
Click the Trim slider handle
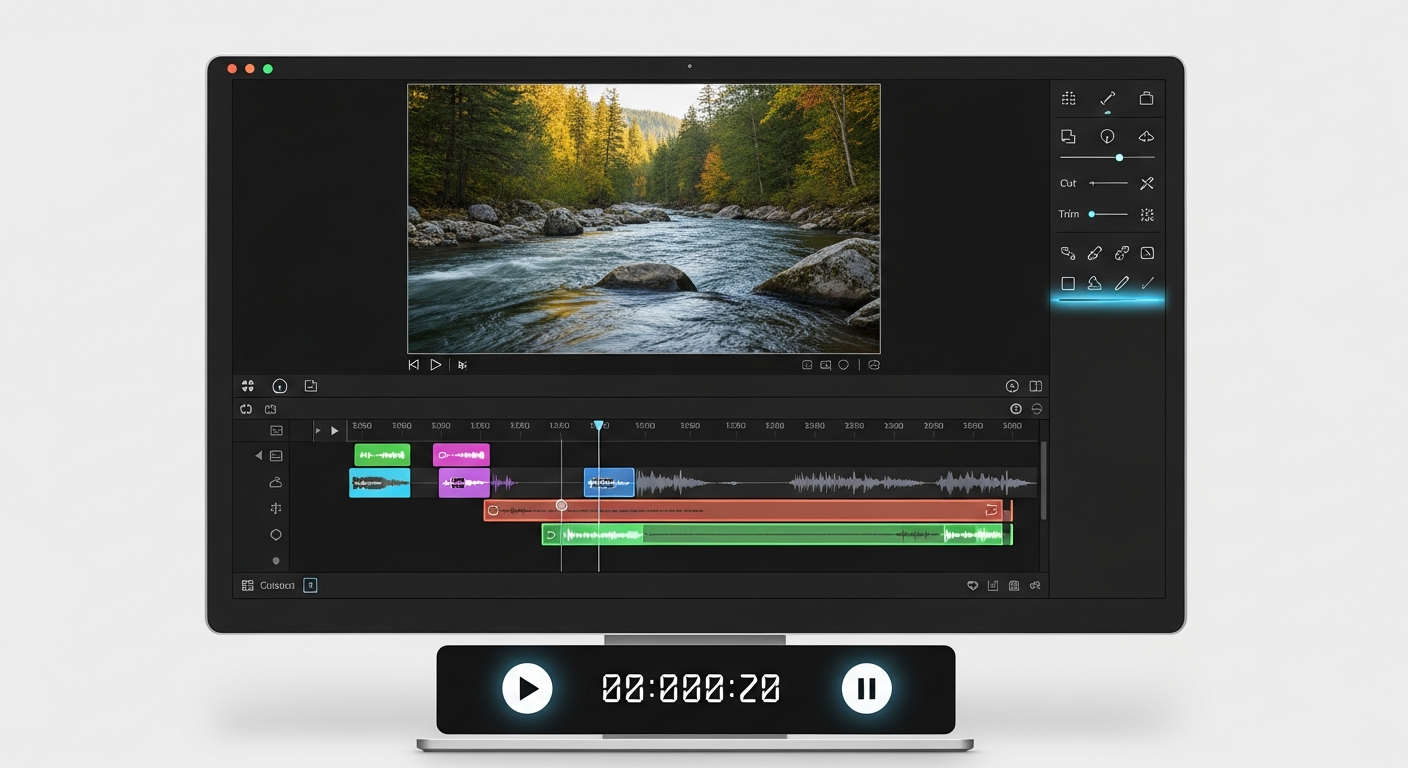(x=1092, y=214)
